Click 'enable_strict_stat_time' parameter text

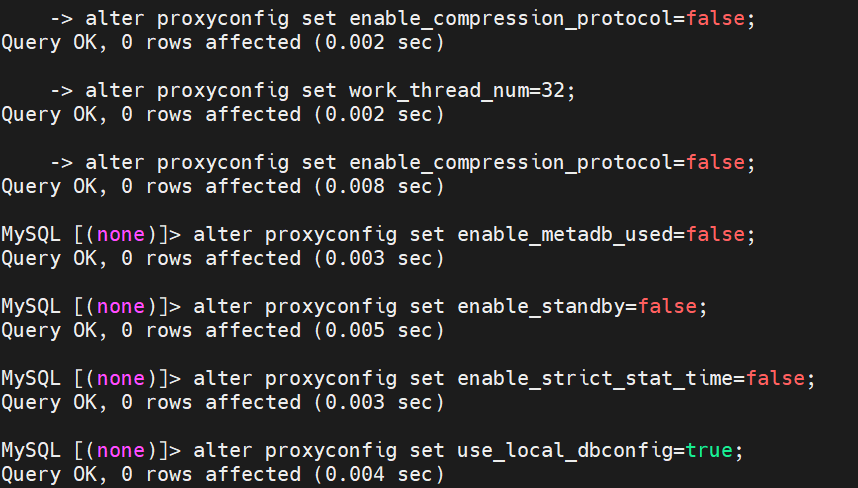pyautogui.click(x=595, y=379)
